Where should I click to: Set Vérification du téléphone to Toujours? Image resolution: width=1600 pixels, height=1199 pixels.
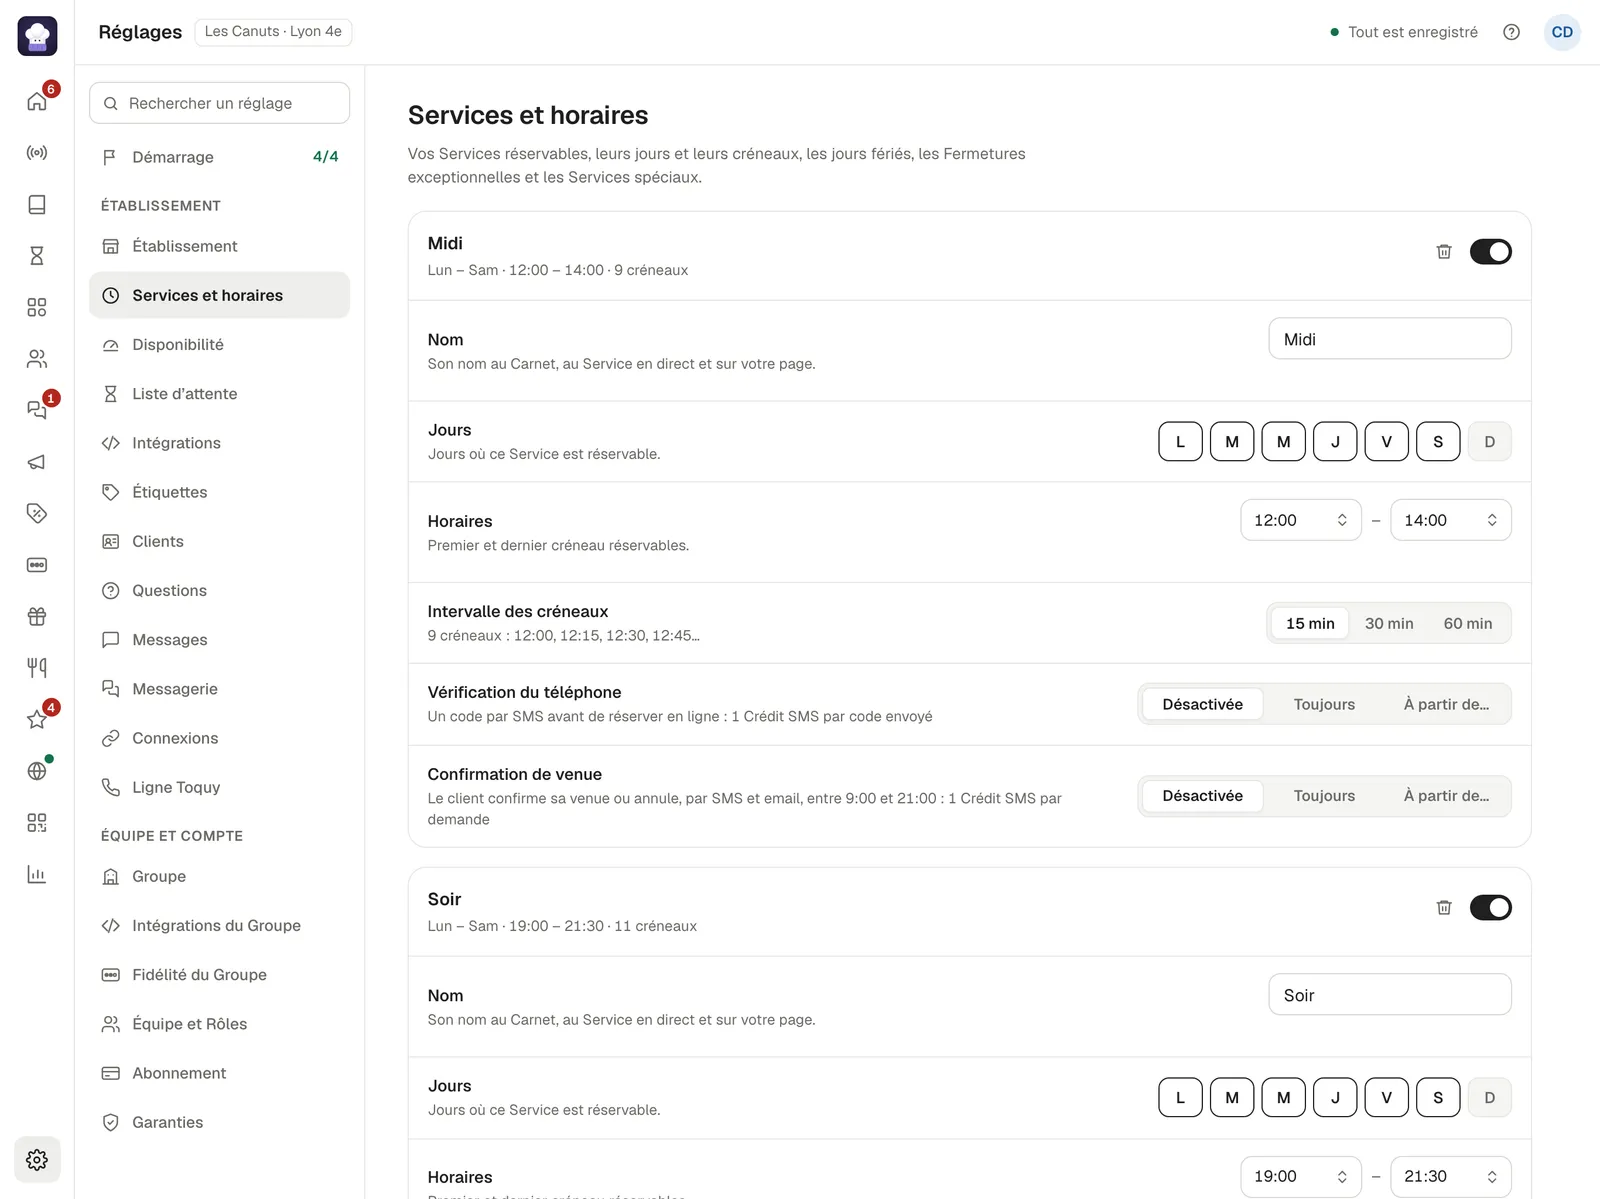[1324, 705]
